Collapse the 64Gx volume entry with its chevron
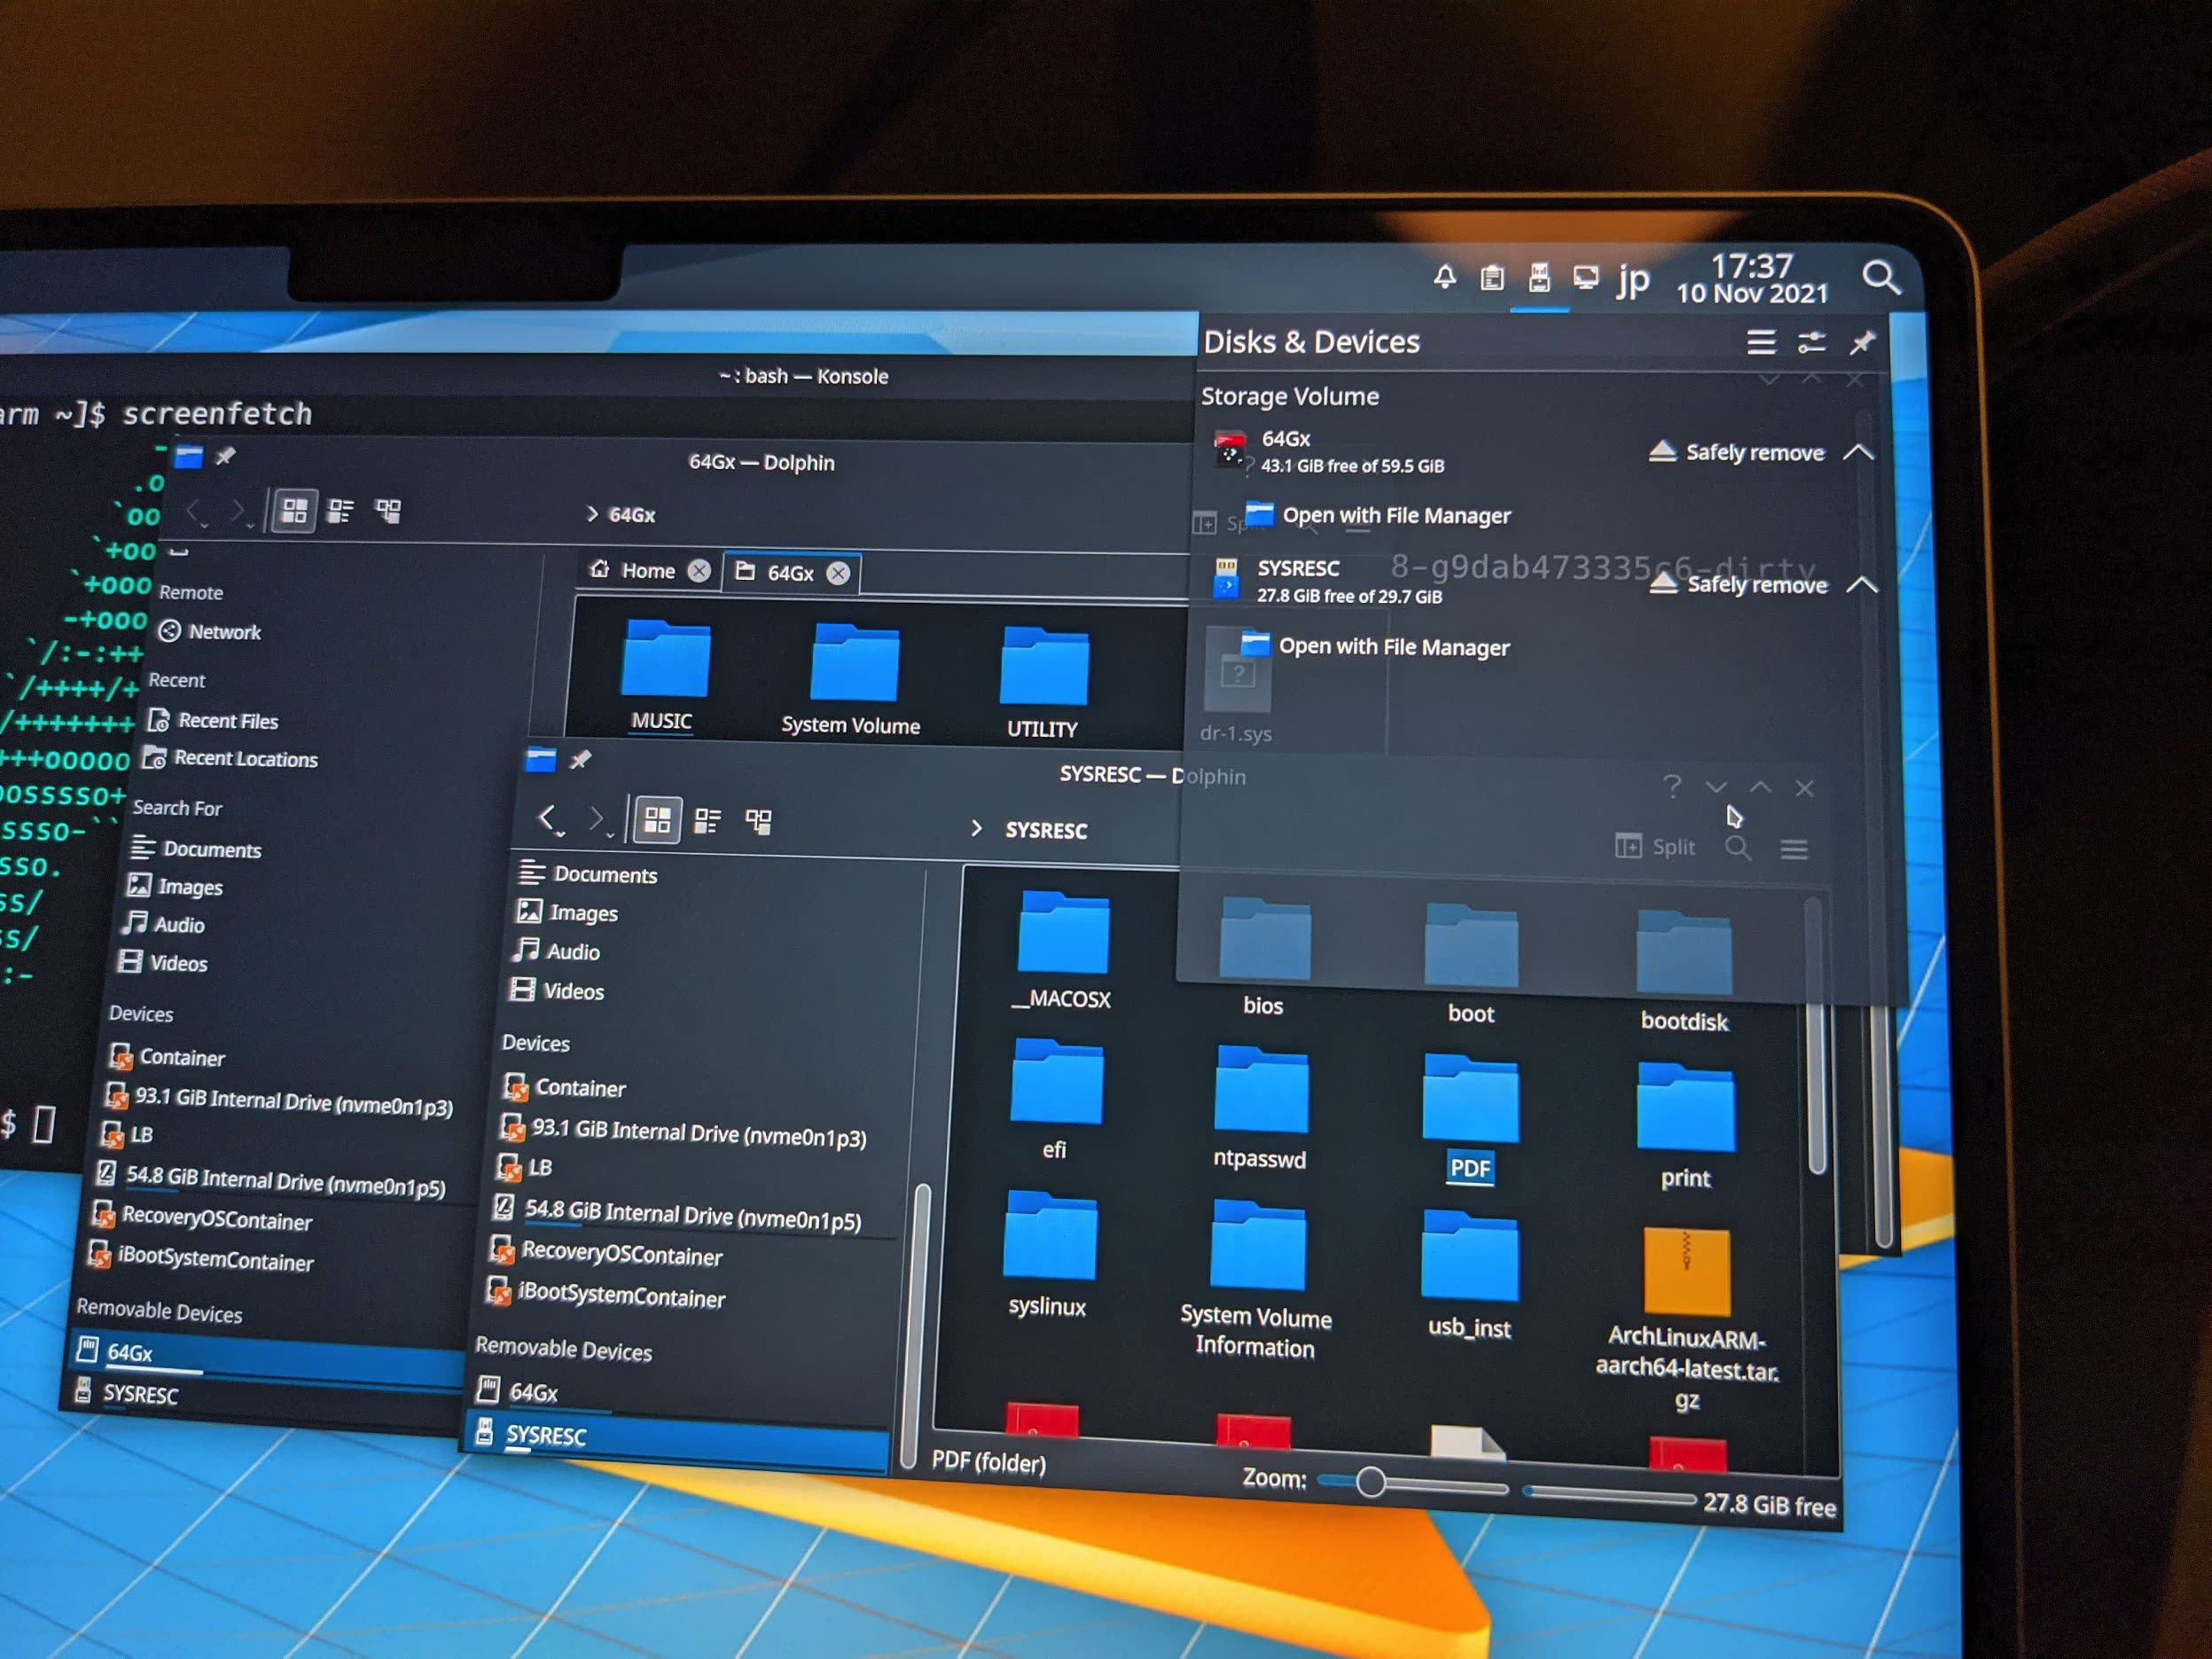The width and height of the screenshot is (2212, 1659). pyautogui.click(x=1862, y=452)
